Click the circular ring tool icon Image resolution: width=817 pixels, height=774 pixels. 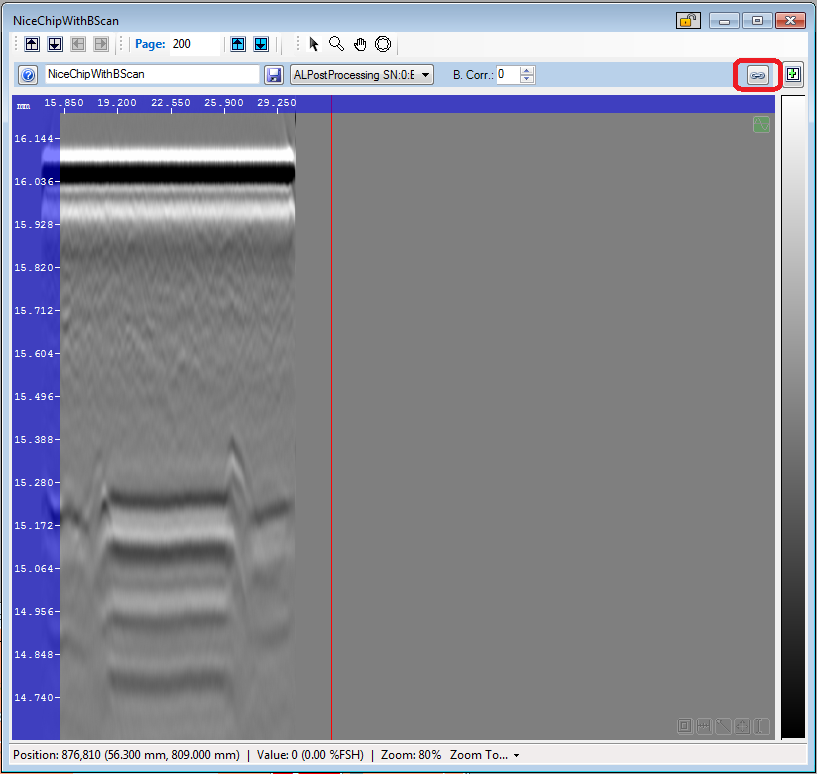383,44
